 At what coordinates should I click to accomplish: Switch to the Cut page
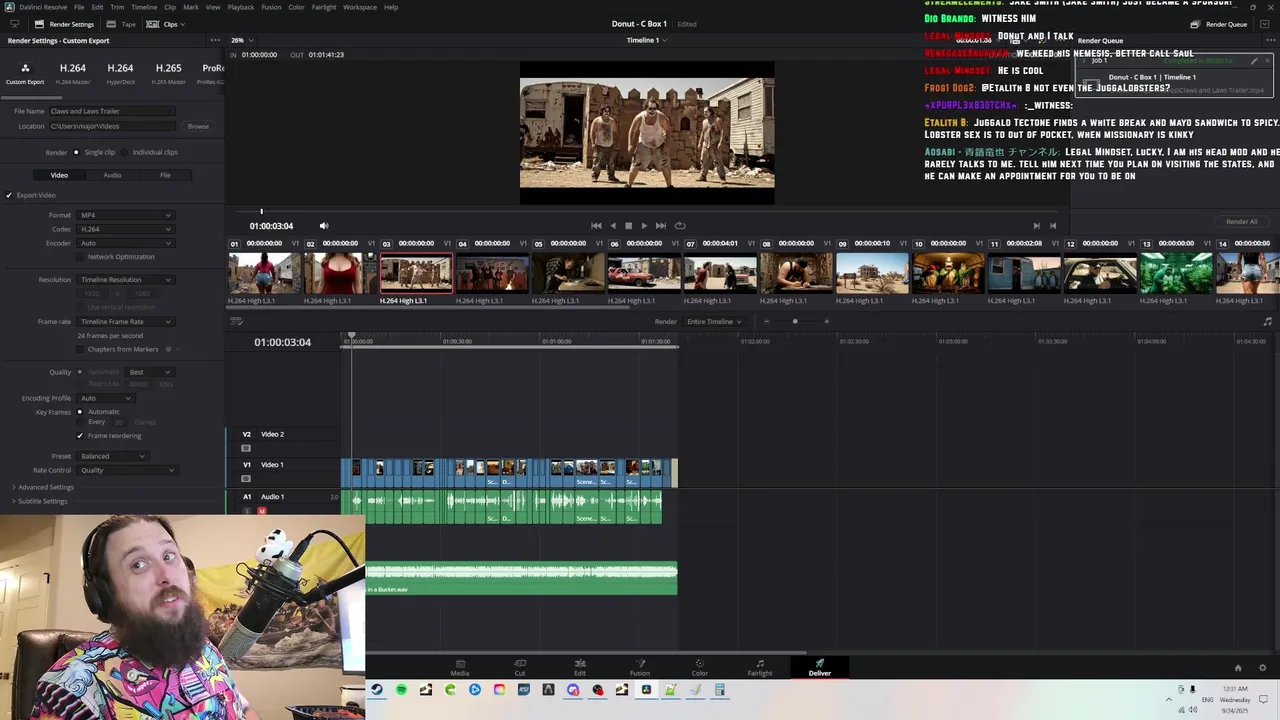pyautogui.click(x=520, y=667)
